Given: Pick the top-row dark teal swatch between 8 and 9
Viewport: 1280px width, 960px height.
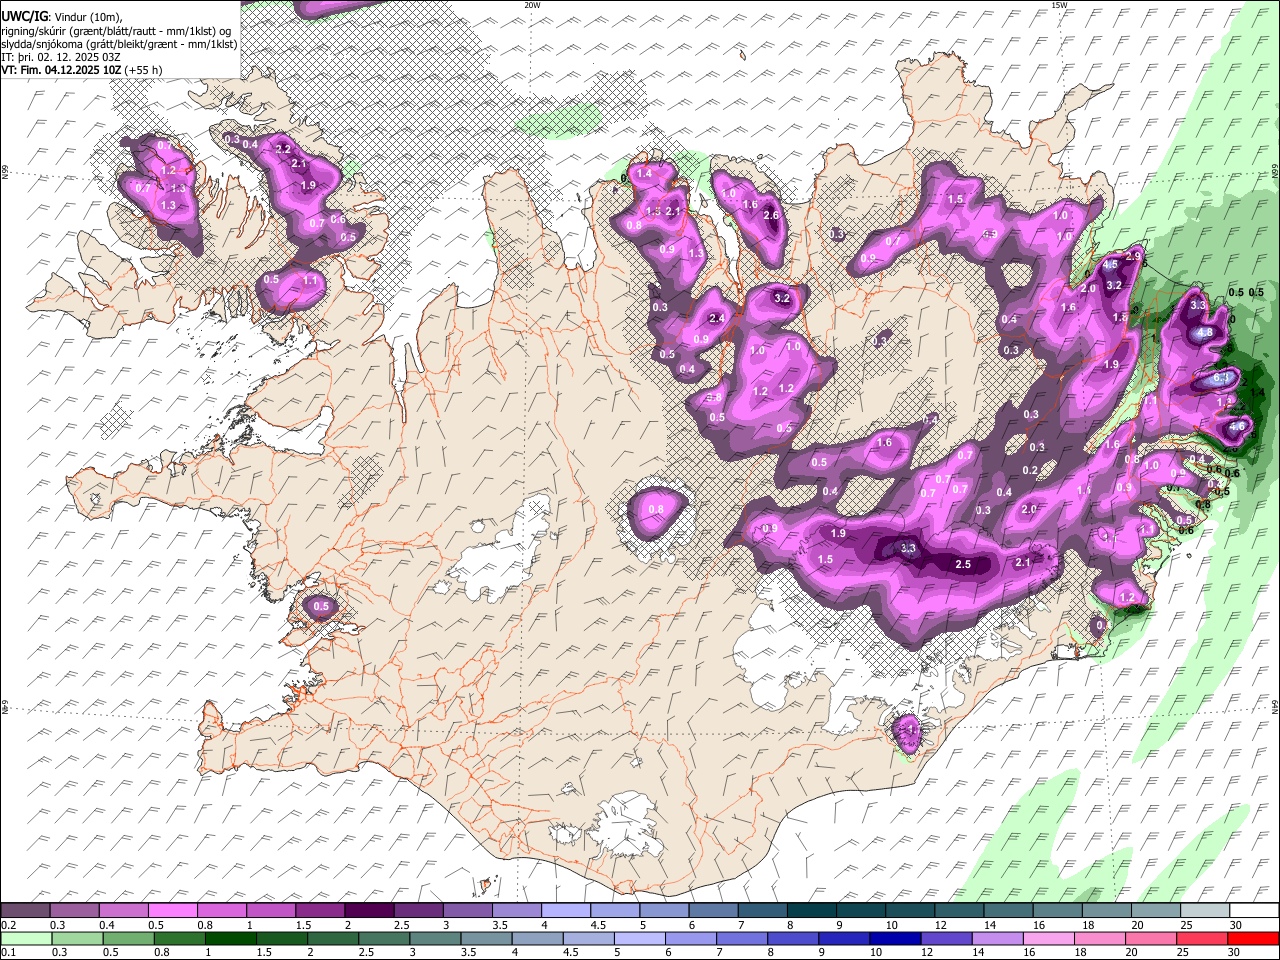Looking at the screenshot, I should click(810, 910).
